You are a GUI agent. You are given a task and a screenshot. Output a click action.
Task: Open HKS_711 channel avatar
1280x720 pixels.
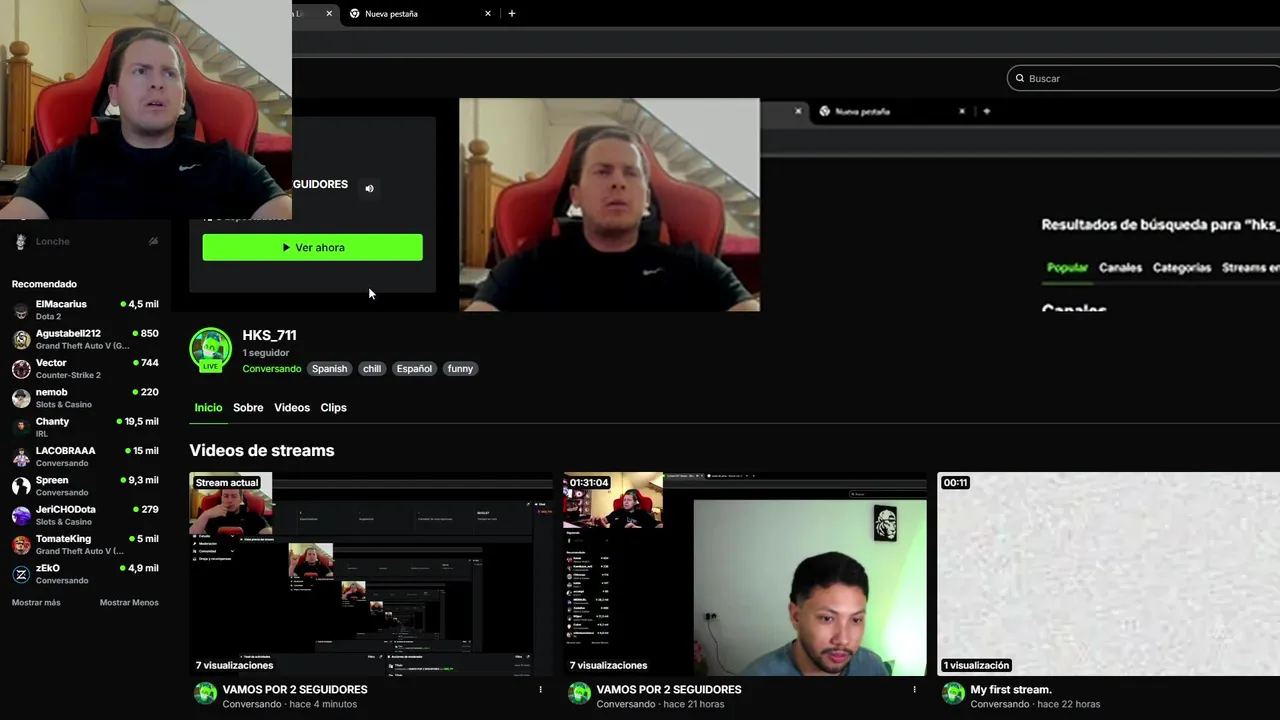coord(210,349)
